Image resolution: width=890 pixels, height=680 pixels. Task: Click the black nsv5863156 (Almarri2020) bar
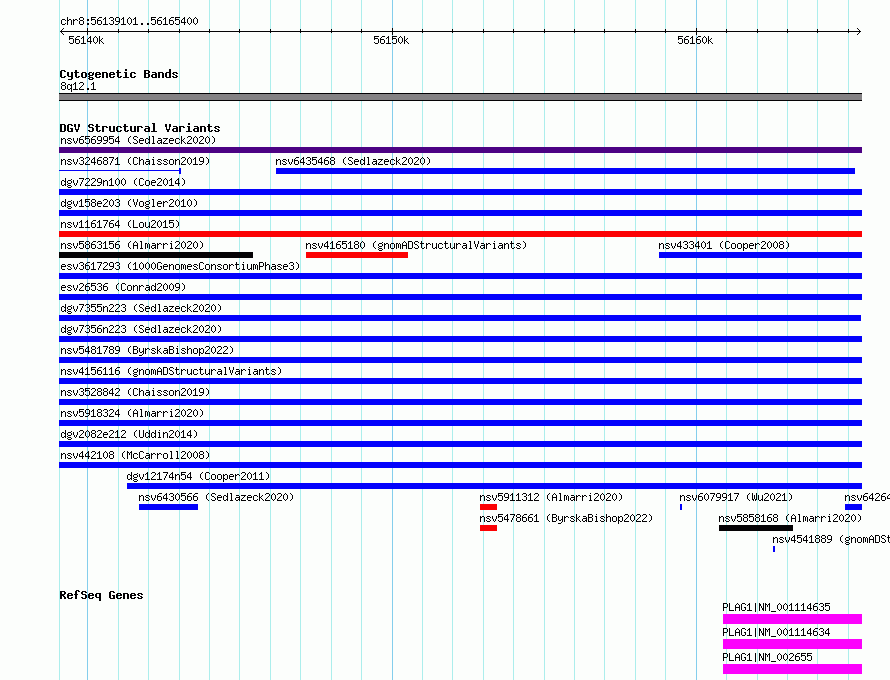[156, 255]
